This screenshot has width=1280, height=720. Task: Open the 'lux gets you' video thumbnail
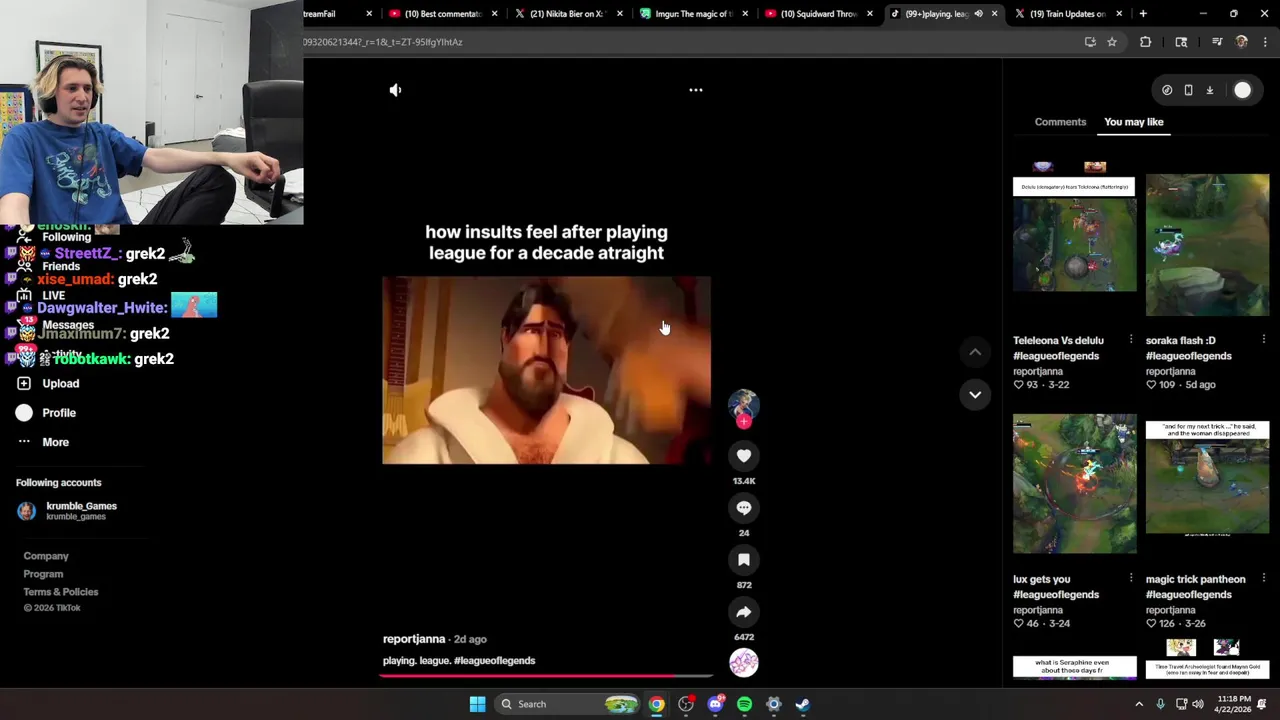click(1075, 484)
